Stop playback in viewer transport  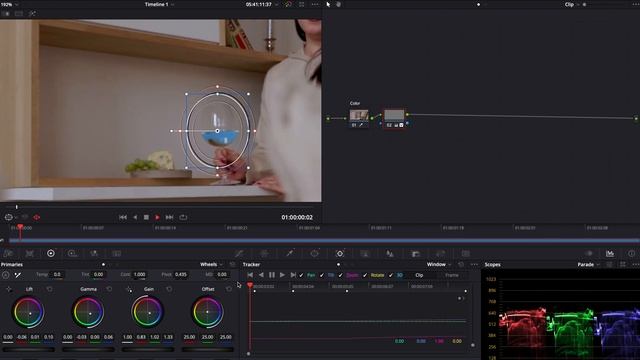(x=146, y=217)
